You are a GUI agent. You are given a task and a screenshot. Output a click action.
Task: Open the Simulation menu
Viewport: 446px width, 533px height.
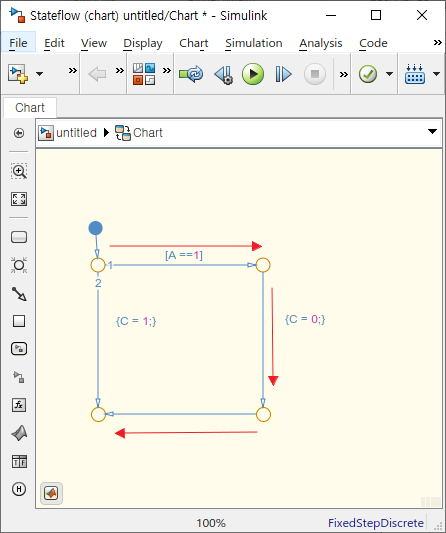click(x=254, y=43)
